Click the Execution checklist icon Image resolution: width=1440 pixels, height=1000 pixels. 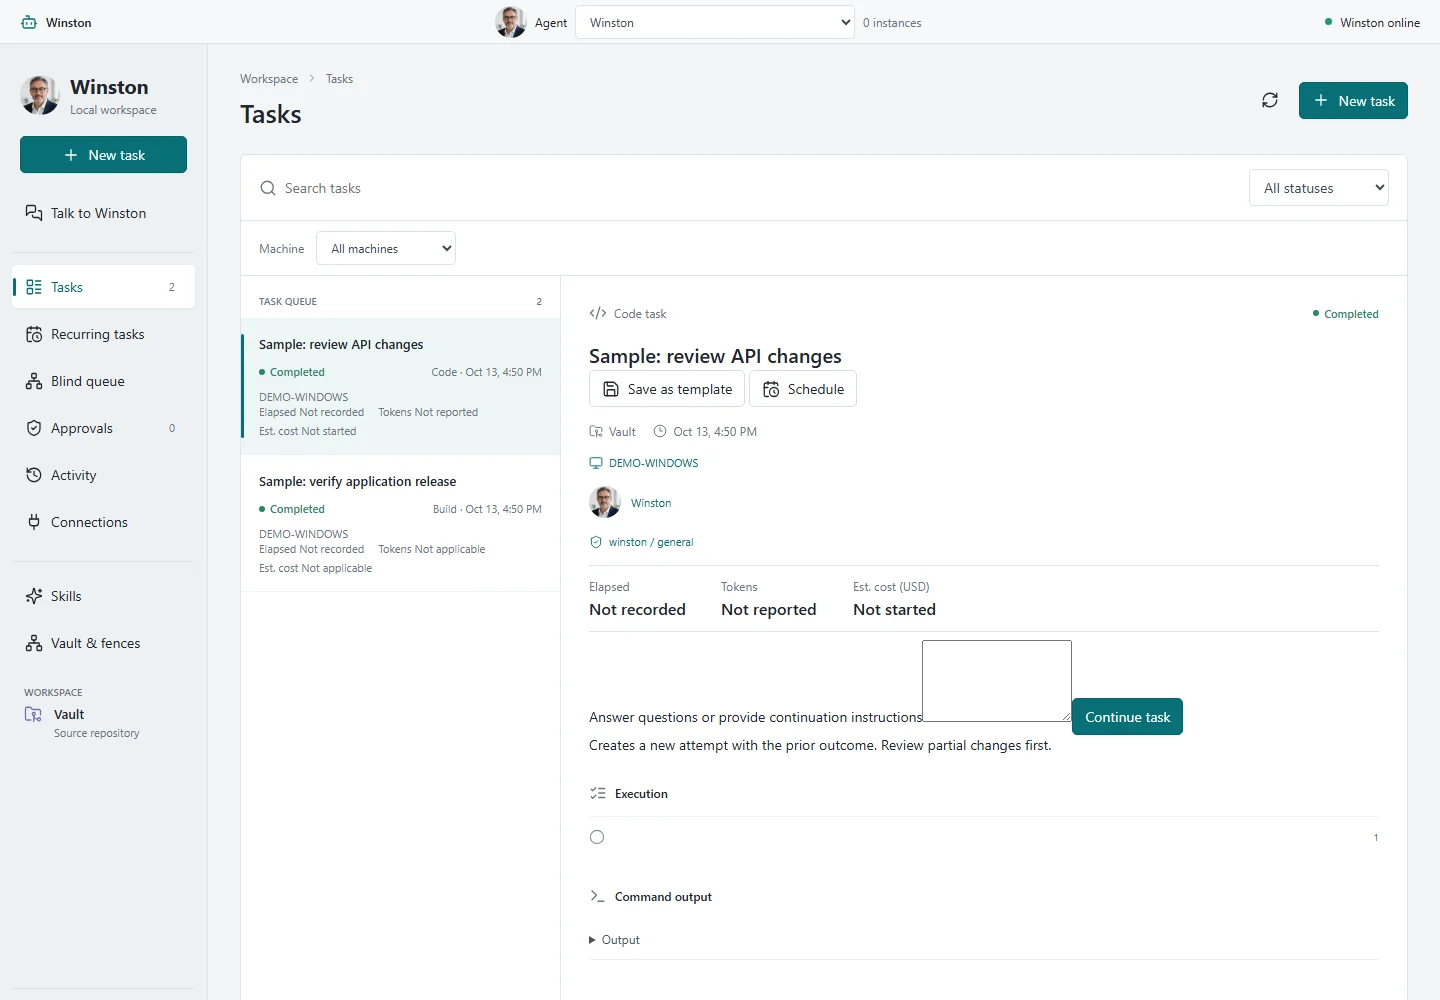[598, 793]
